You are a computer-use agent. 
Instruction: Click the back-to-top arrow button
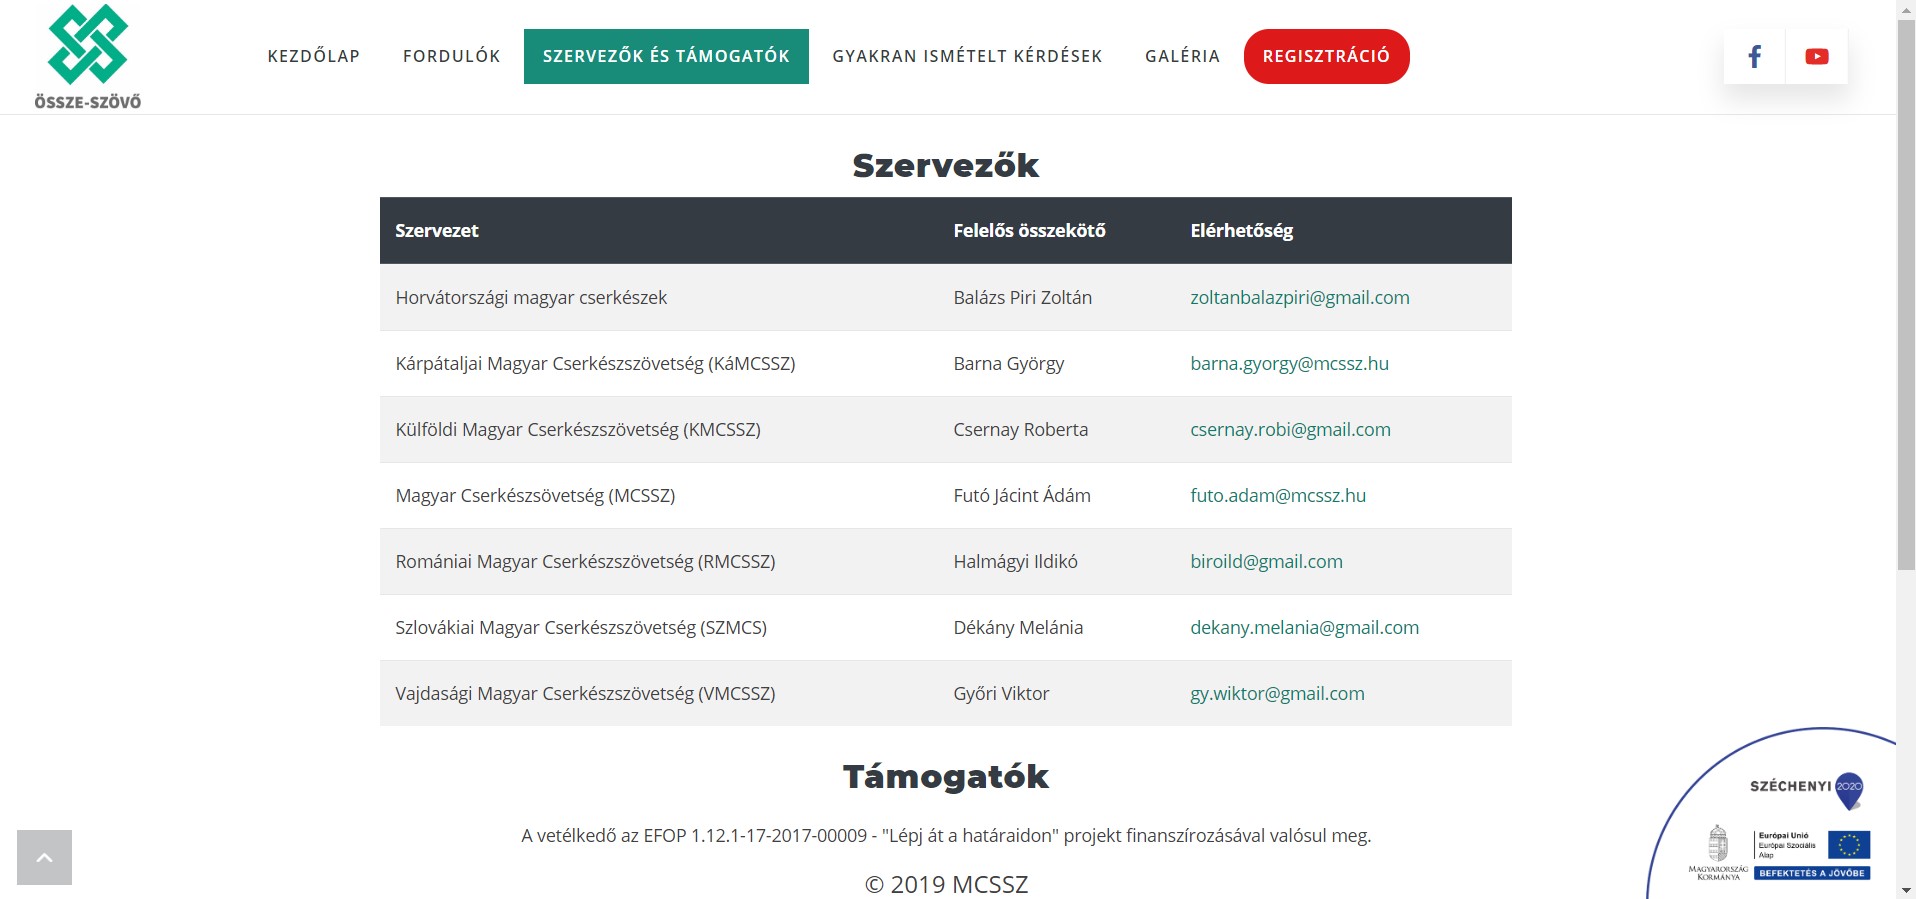[44, 857]
